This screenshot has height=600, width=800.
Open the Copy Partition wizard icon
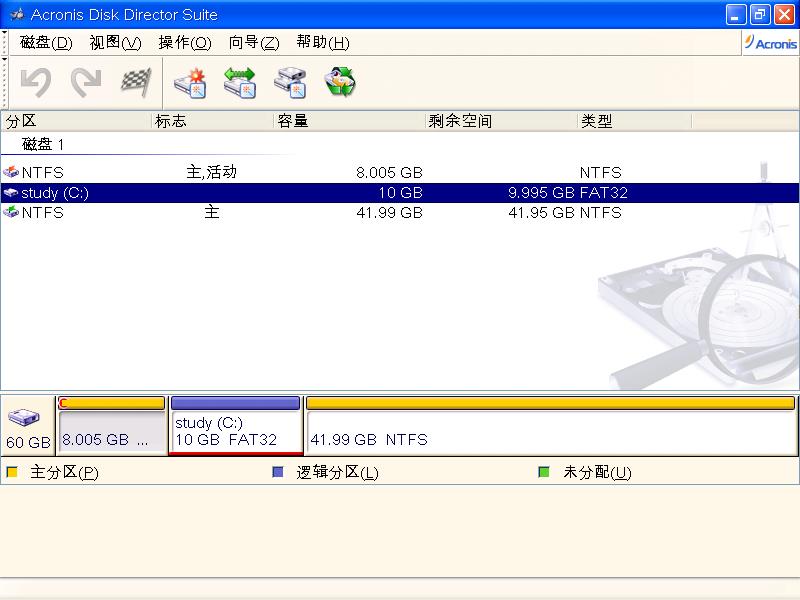point(290,82)
